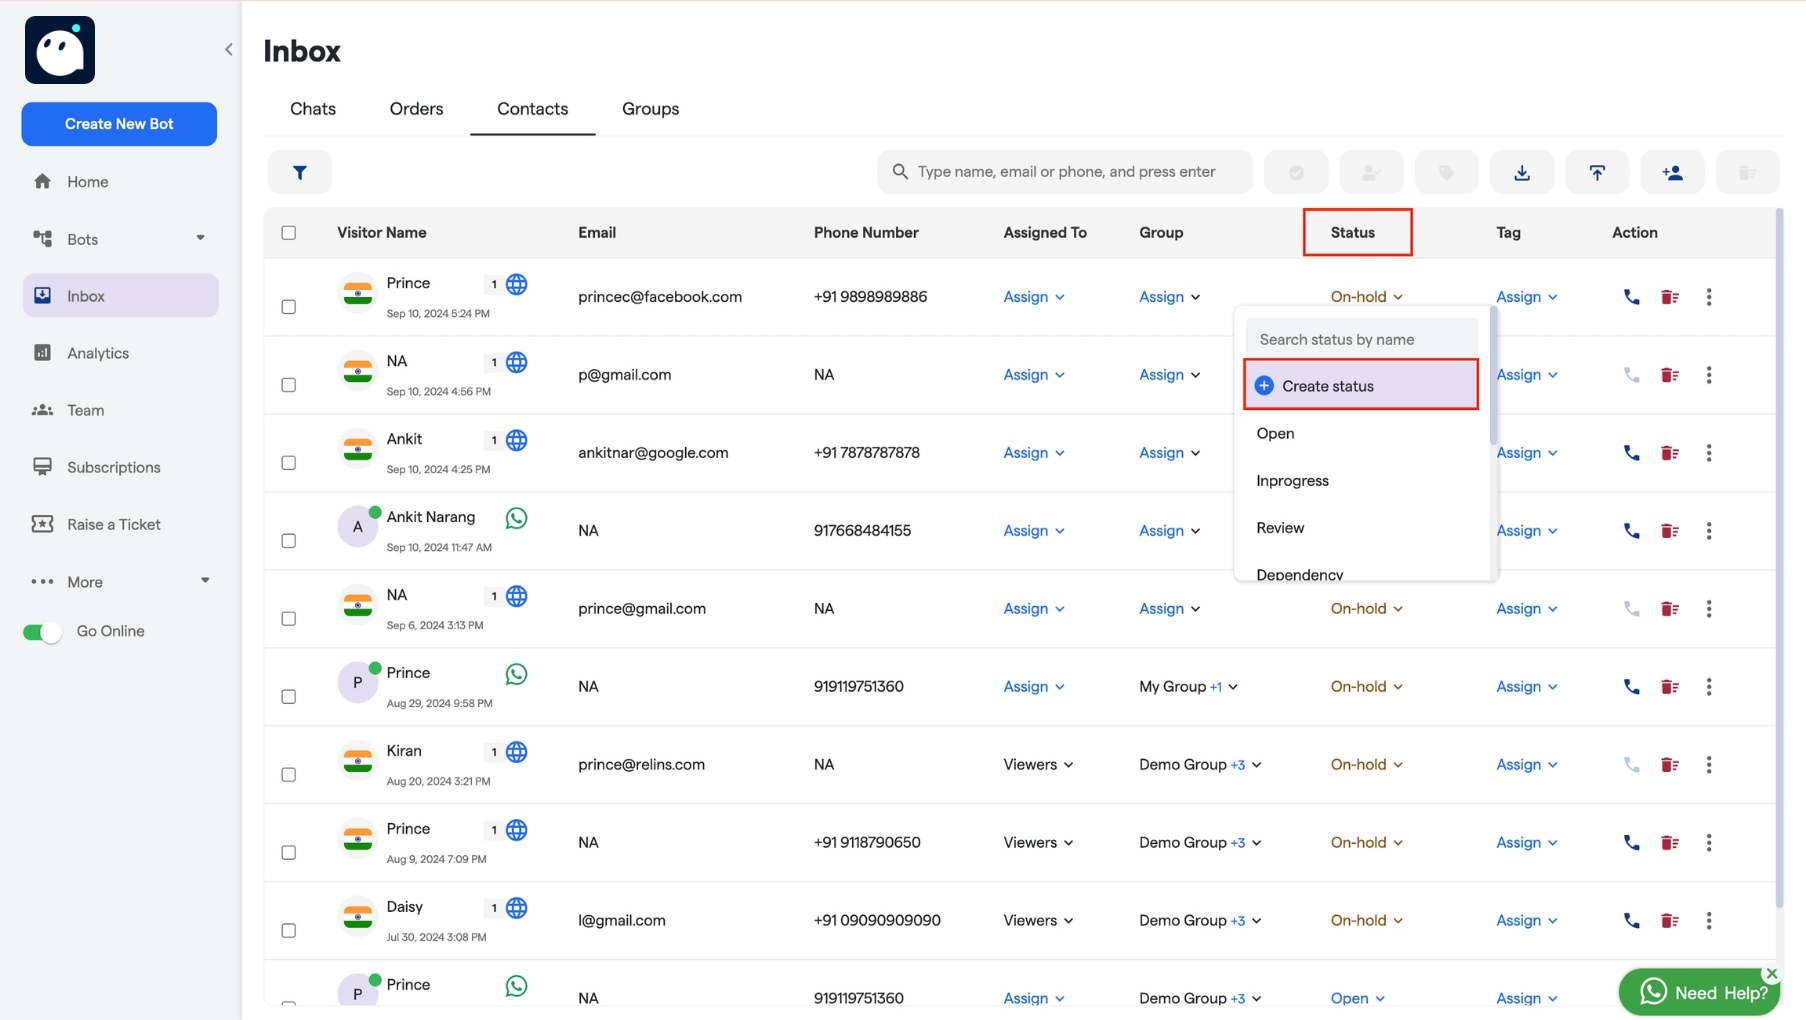Open Tag Assign dropdown for Daisy

(1527, 921)
